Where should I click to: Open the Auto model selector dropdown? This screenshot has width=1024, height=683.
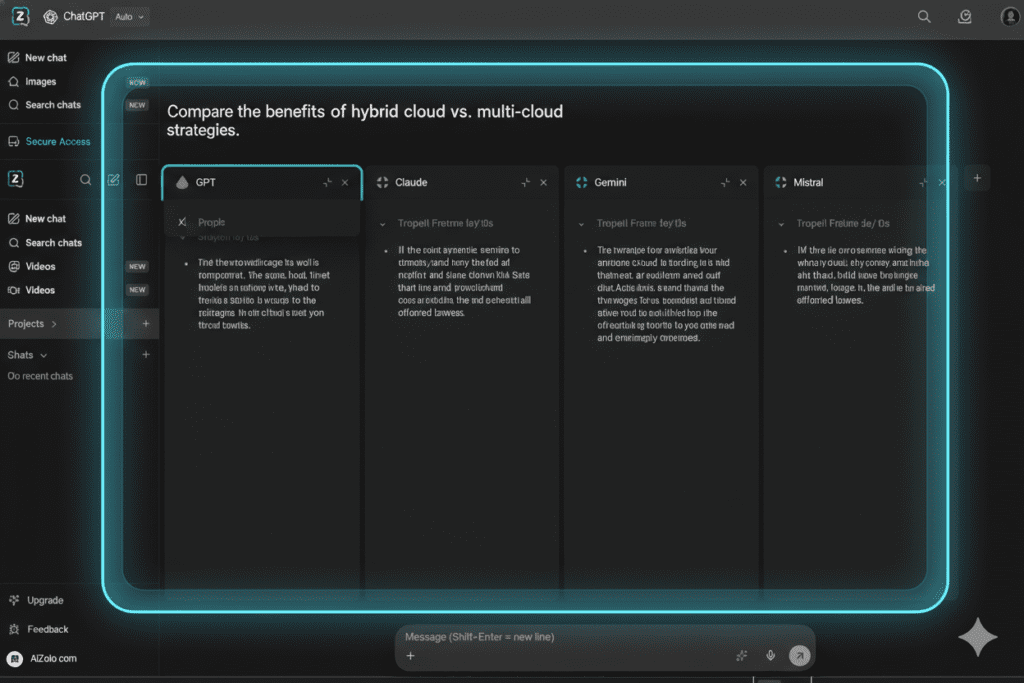pos(130,16)
